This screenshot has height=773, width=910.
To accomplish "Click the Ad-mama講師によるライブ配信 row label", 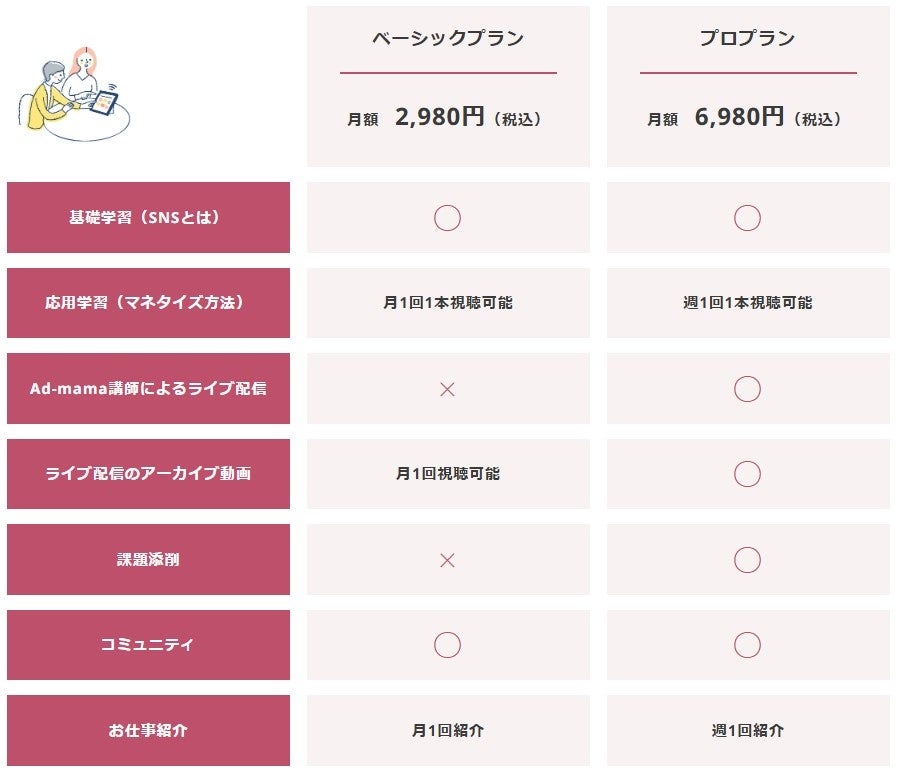I will (148, 389).
